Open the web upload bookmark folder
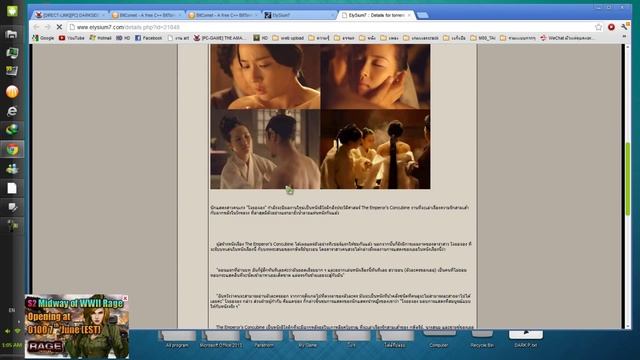This screenshot has width=640, height=360. click(x=288, y=38)
